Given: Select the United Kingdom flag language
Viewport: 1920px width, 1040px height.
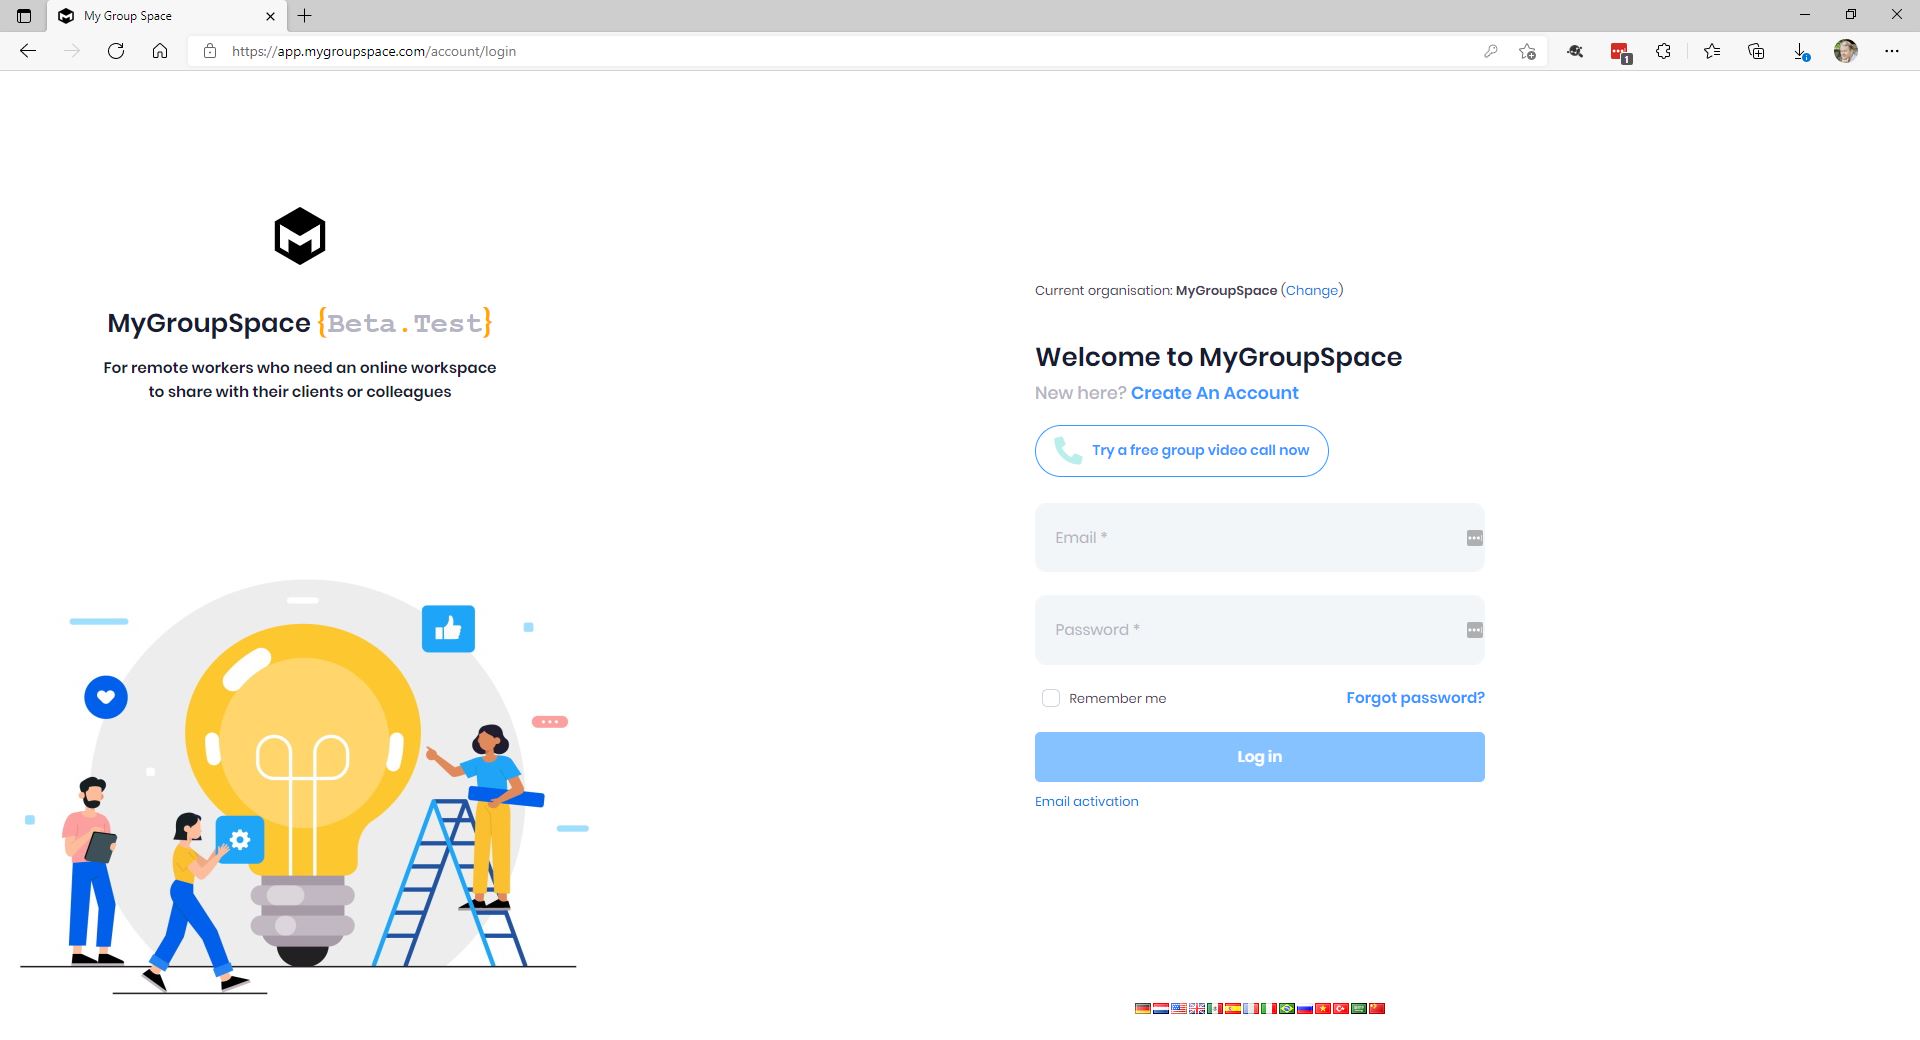Looking at the screenshot, I should coord(1197,1008).
